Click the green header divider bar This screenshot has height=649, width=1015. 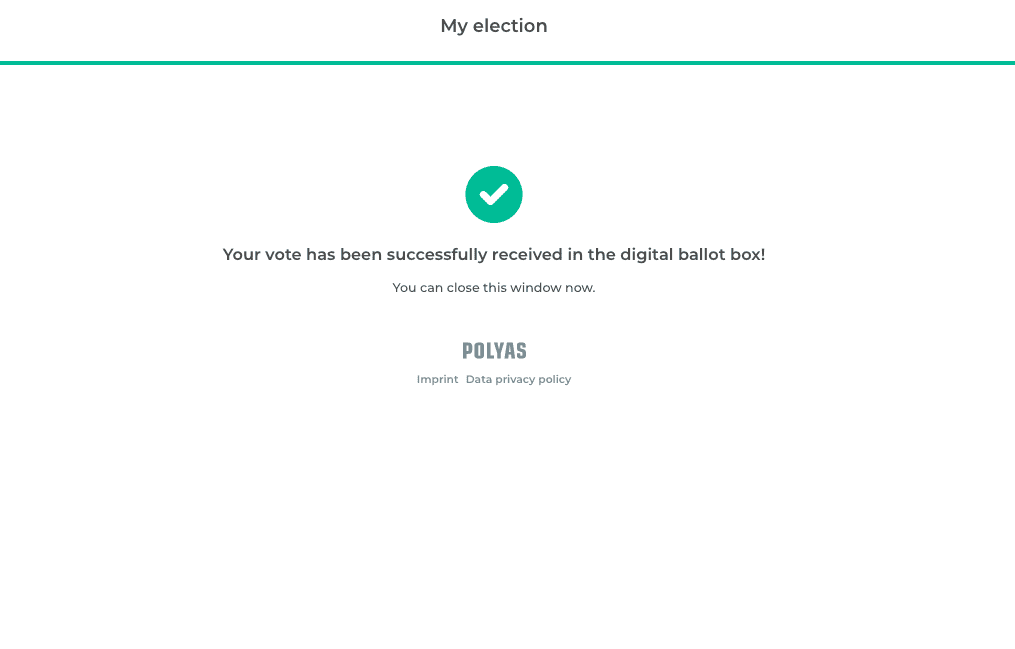click(507, 63)
